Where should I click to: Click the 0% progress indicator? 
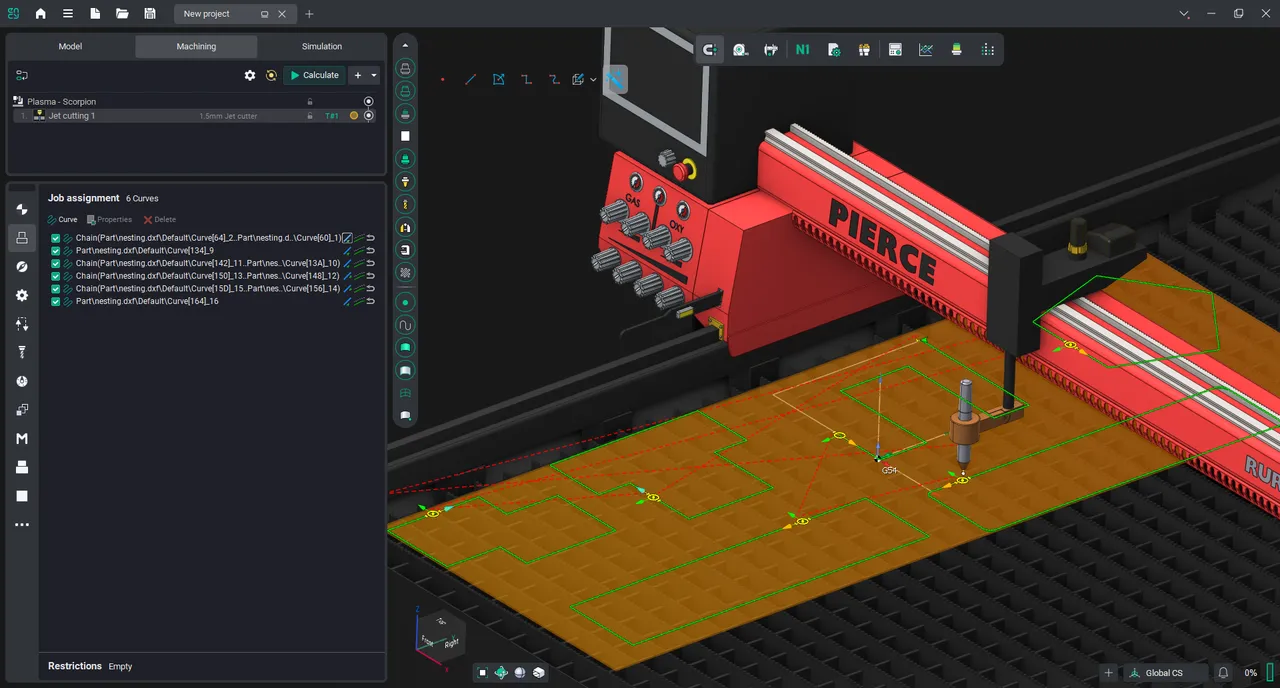[1251, 673]
